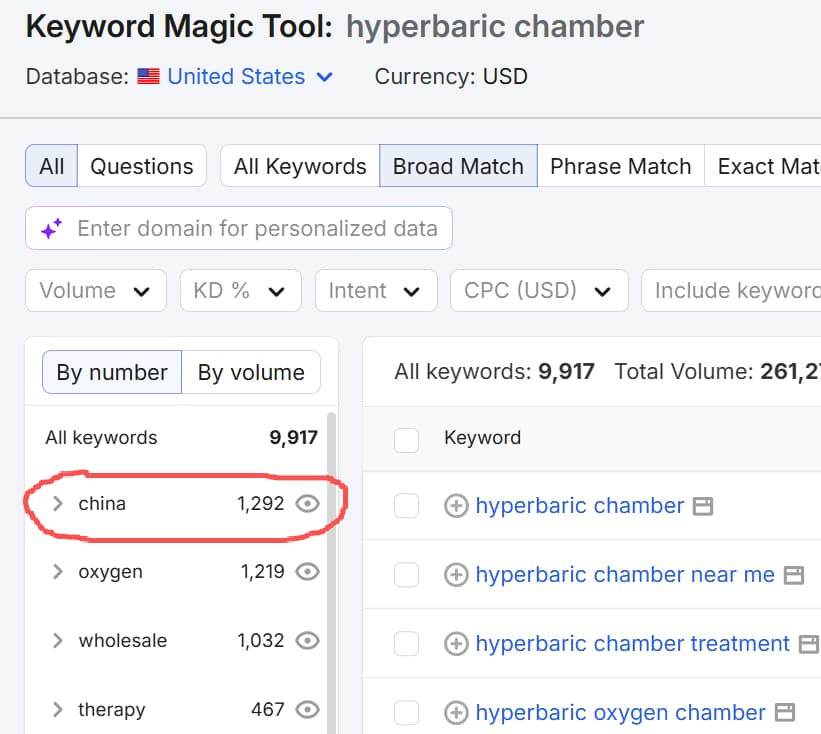Switch to the Questions tab
Image resolution: width=821 pixels, height=734 pixels.
[x=141, y=166]
